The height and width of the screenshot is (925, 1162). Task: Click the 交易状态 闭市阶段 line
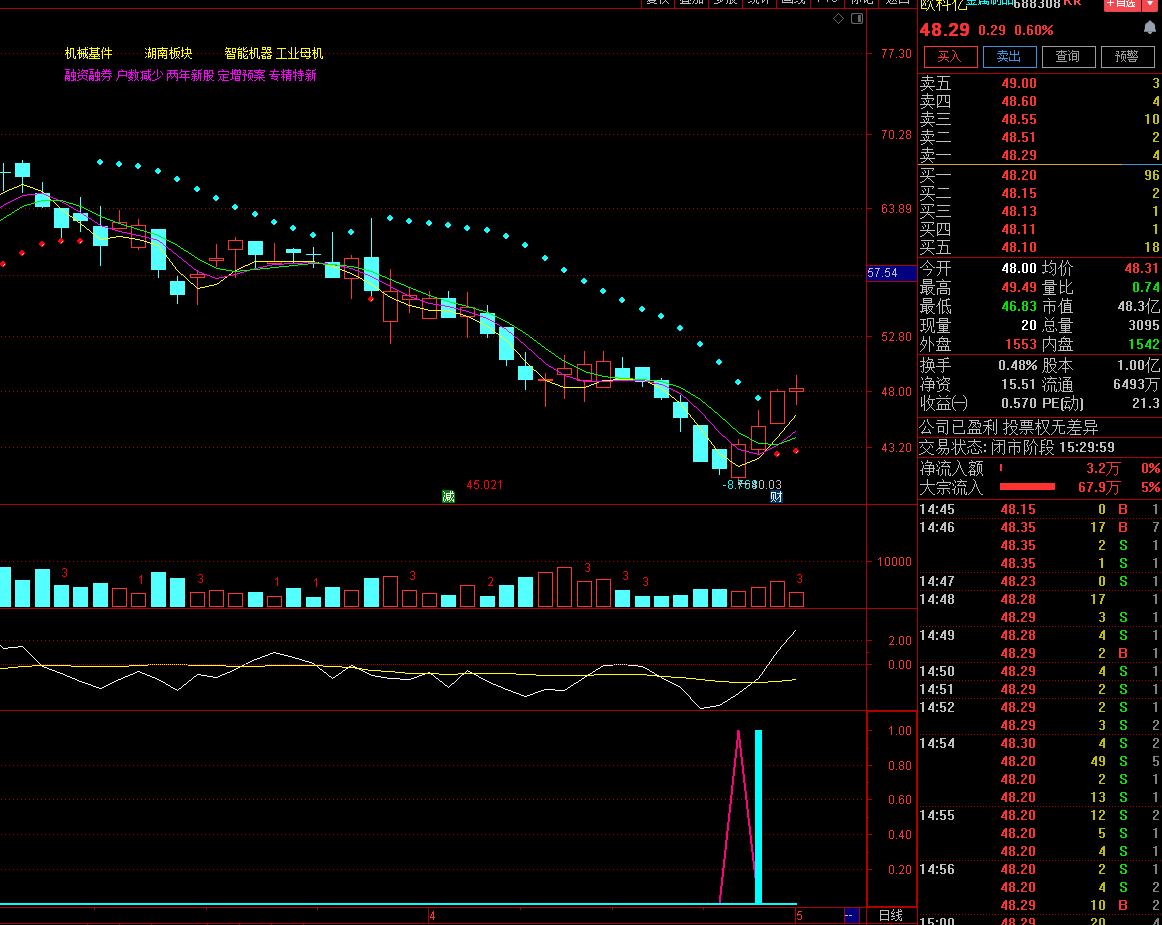click(x=1017, y=447)
